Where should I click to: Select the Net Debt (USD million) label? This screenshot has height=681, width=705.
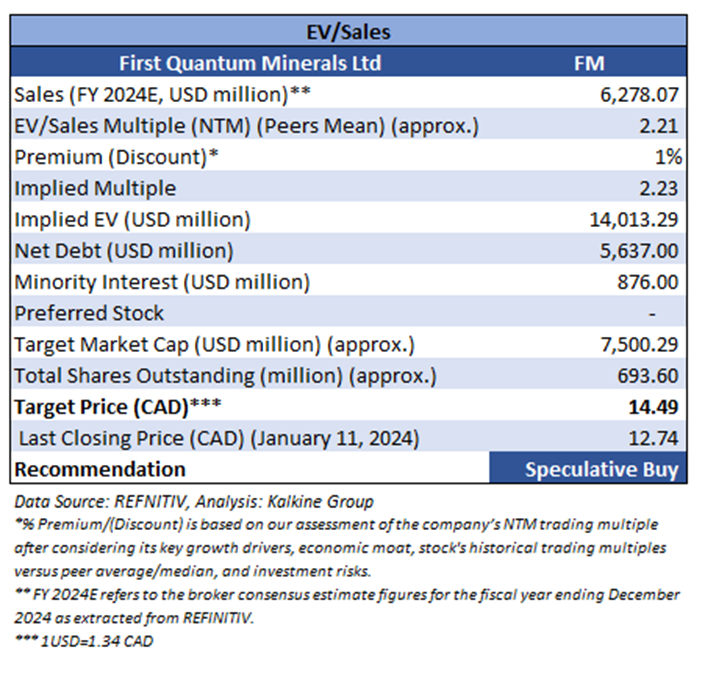pyautogui.click(x=124, y=251)
